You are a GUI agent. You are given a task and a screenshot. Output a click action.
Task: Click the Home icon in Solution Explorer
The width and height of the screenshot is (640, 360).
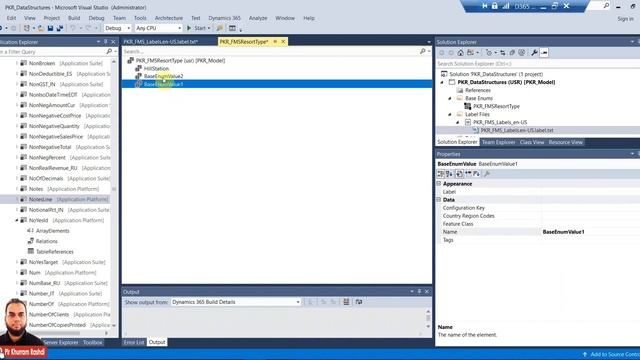tap(460, 53)
